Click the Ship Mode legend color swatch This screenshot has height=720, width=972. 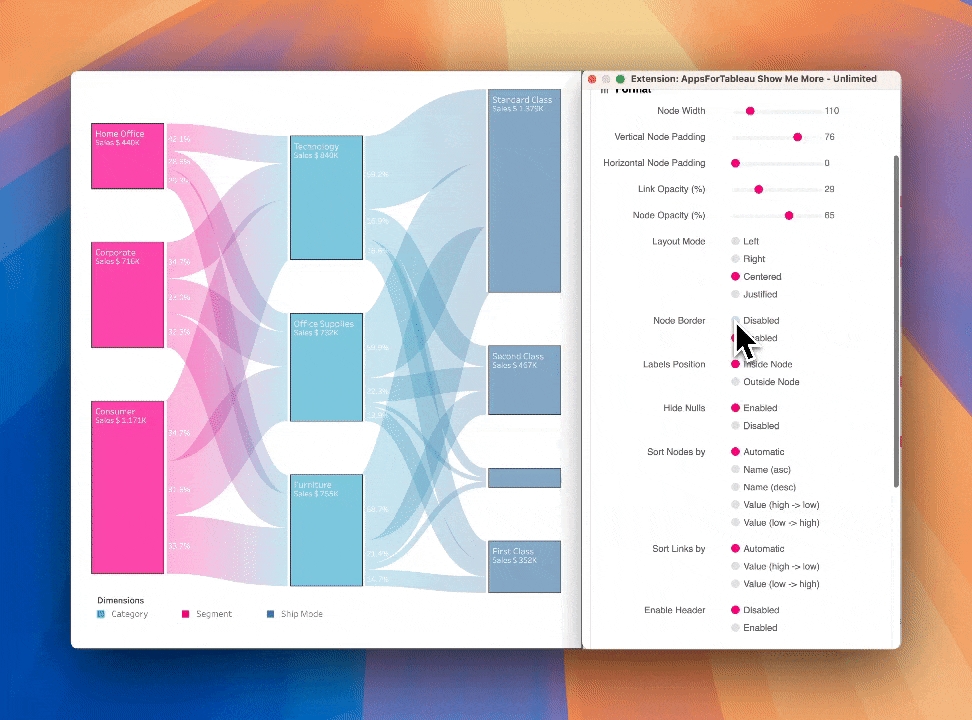tap(271, 614)
